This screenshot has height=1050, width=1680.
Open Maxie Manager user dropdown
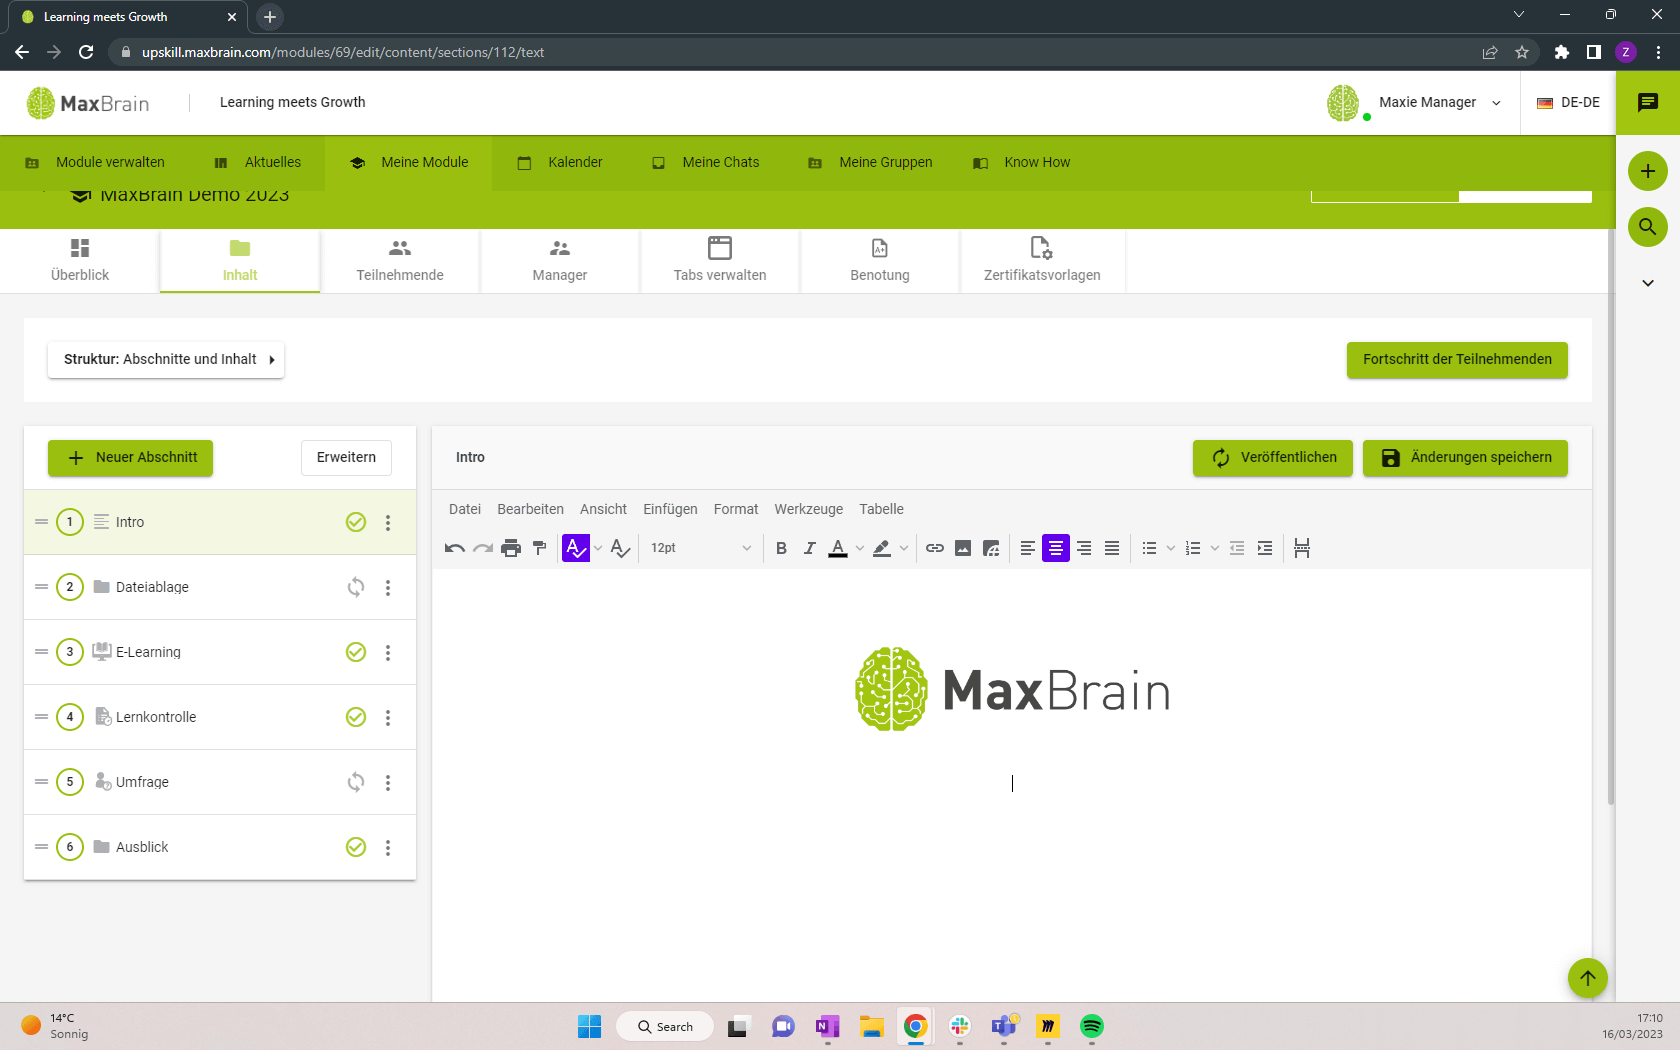(1414, 102)
